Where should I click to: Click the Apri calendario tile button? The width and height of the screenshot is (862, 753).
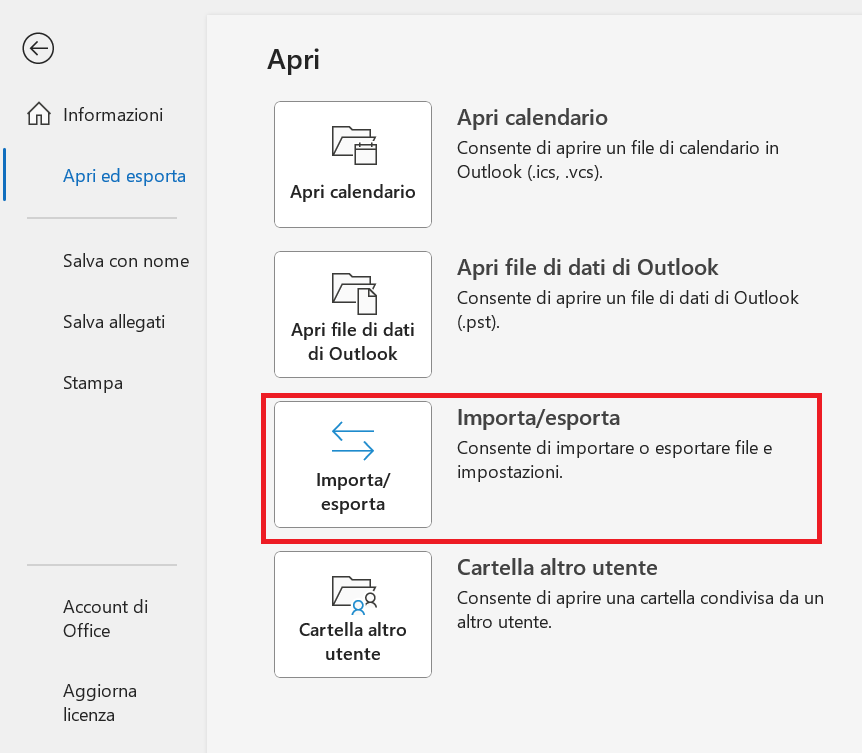pos(353,164)
